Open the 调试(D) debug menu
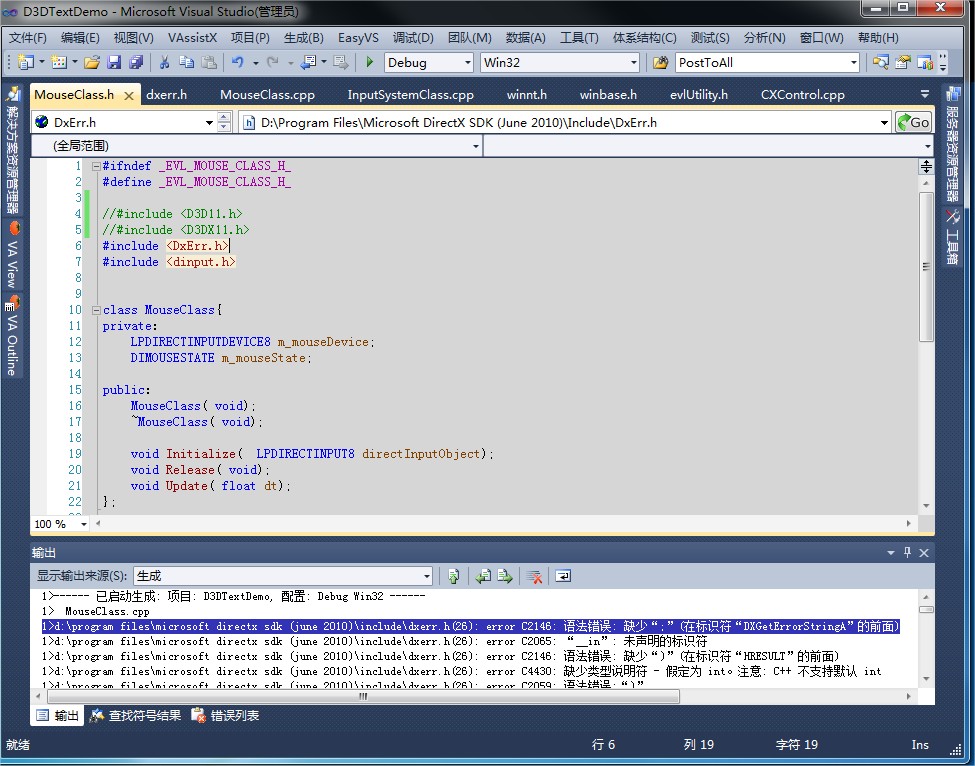975x766 pixels. pos(413,38)
